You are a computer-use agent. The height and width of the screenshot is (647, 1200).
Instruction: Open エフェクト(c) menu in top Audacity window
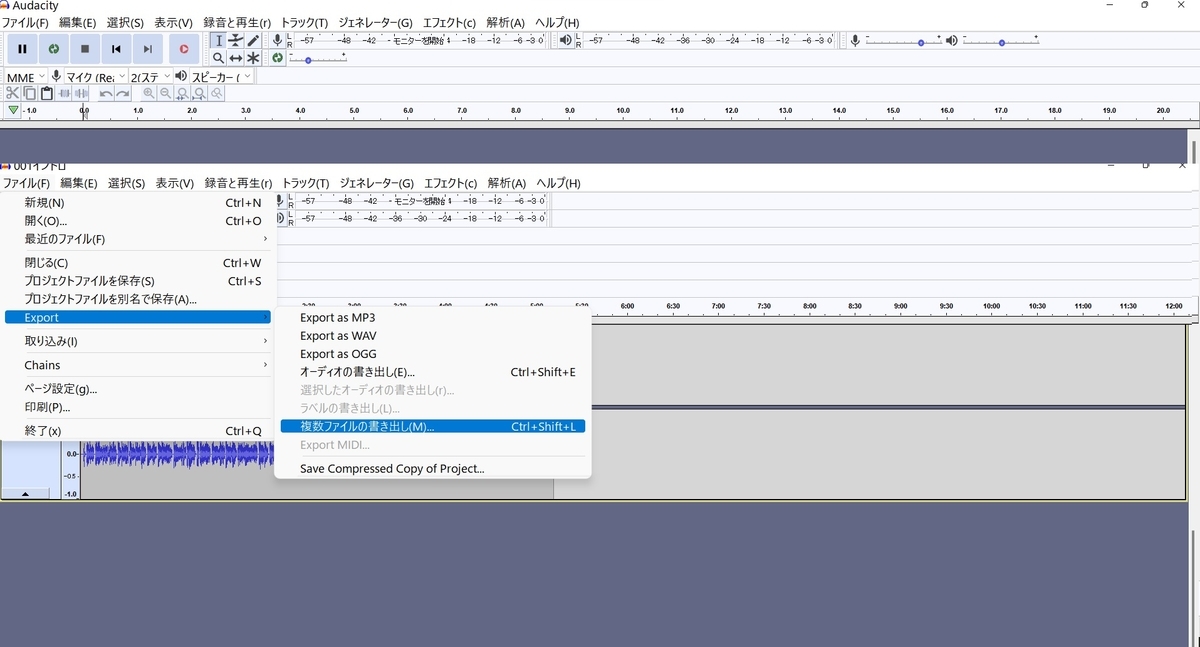(449, 23)
